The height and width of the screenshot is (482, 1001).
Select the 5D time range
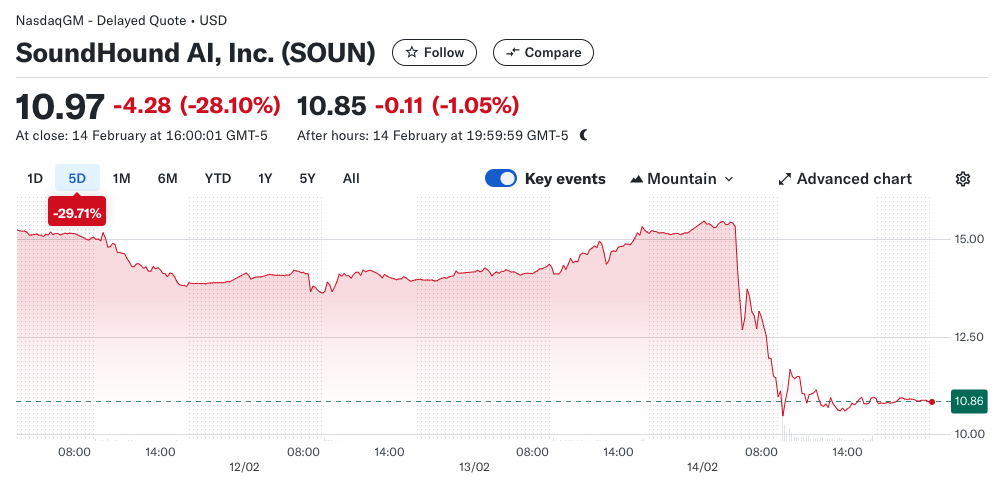[x=77, y=179]
